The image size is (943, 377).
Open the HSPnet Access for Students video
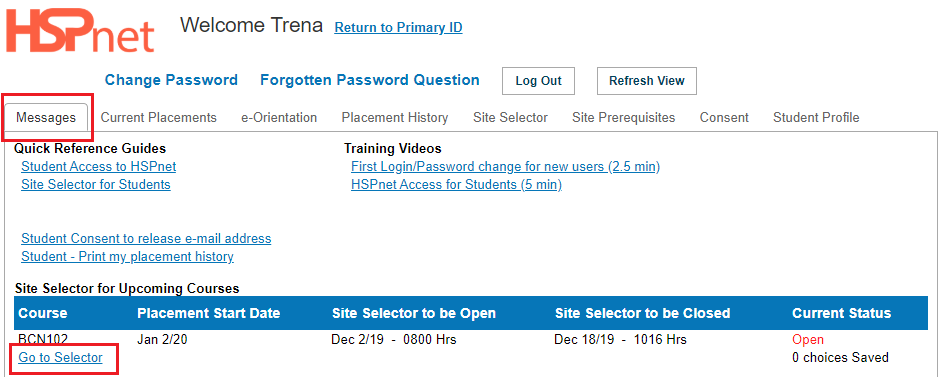(456, 185)
